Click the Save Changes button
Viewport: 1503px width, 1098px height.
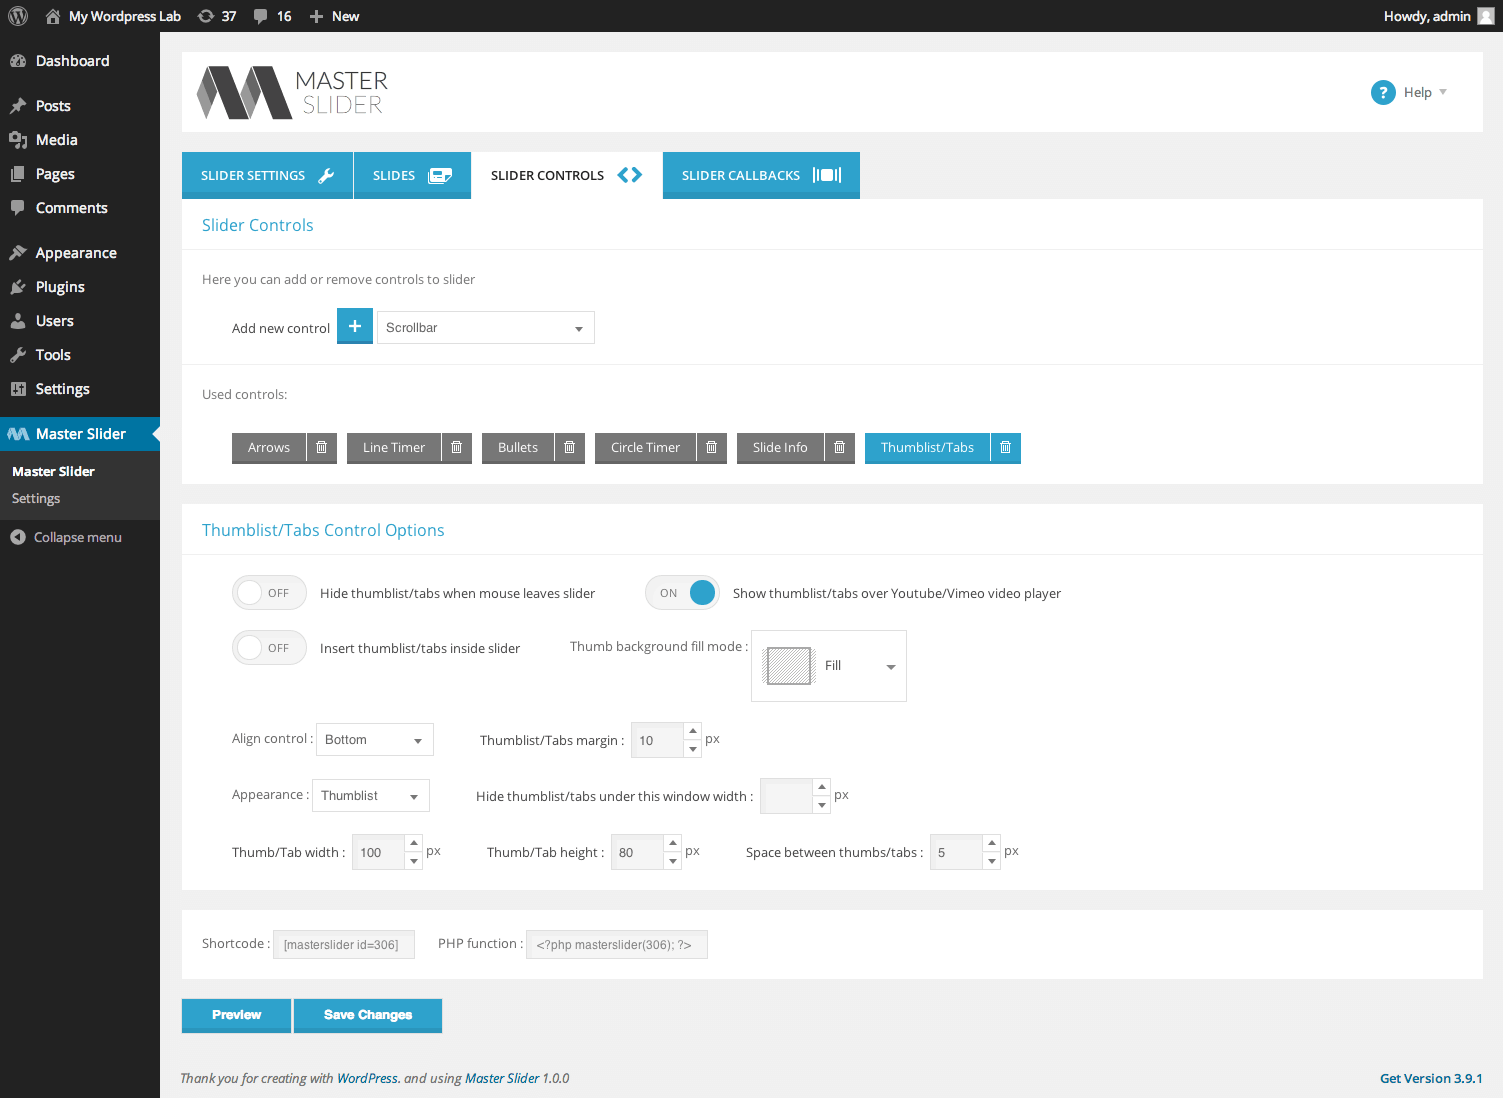pos(368,1015)
